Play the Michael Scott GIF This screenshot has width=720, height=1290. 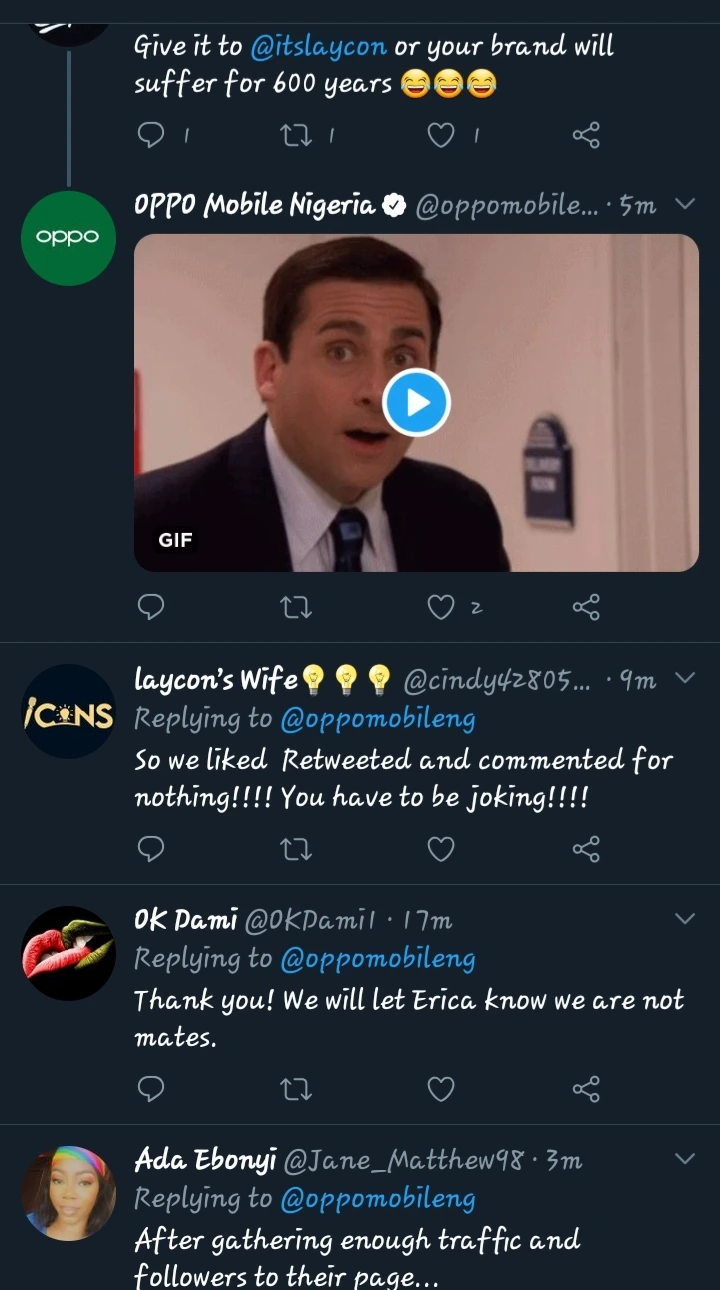tap(417, 402)
